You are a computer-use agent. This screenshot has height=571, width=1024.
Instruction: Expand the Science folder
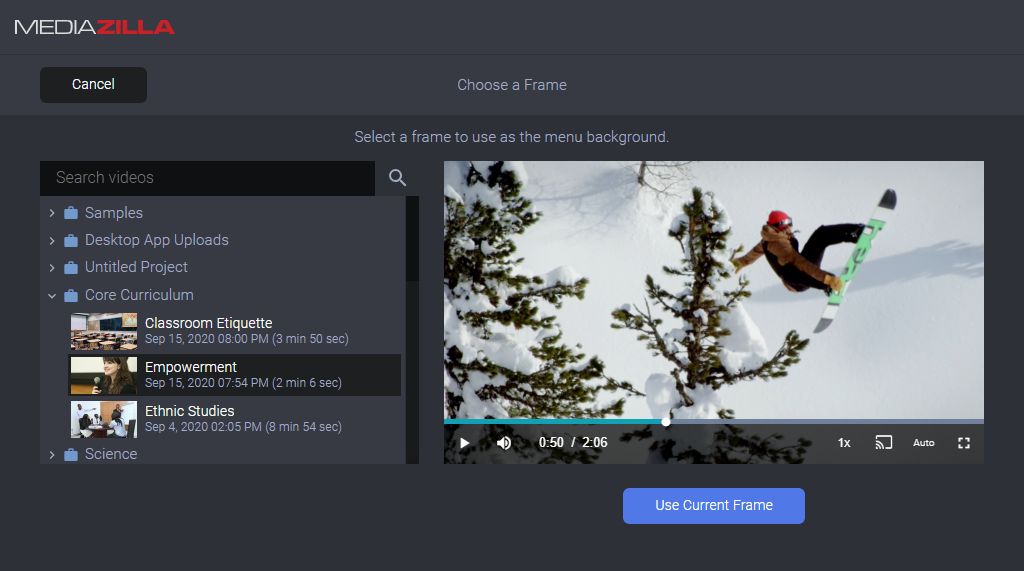[52, 455]
